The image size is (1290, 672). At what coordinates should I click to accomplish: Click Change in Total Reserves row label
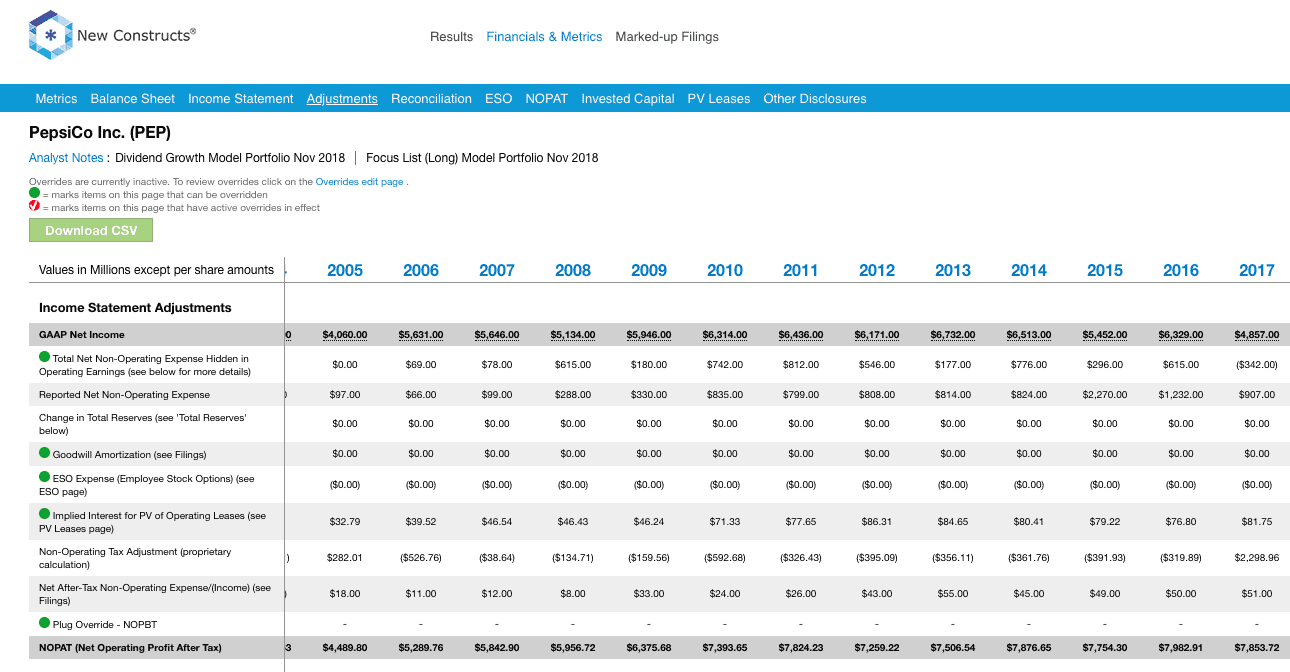(143, 424)
